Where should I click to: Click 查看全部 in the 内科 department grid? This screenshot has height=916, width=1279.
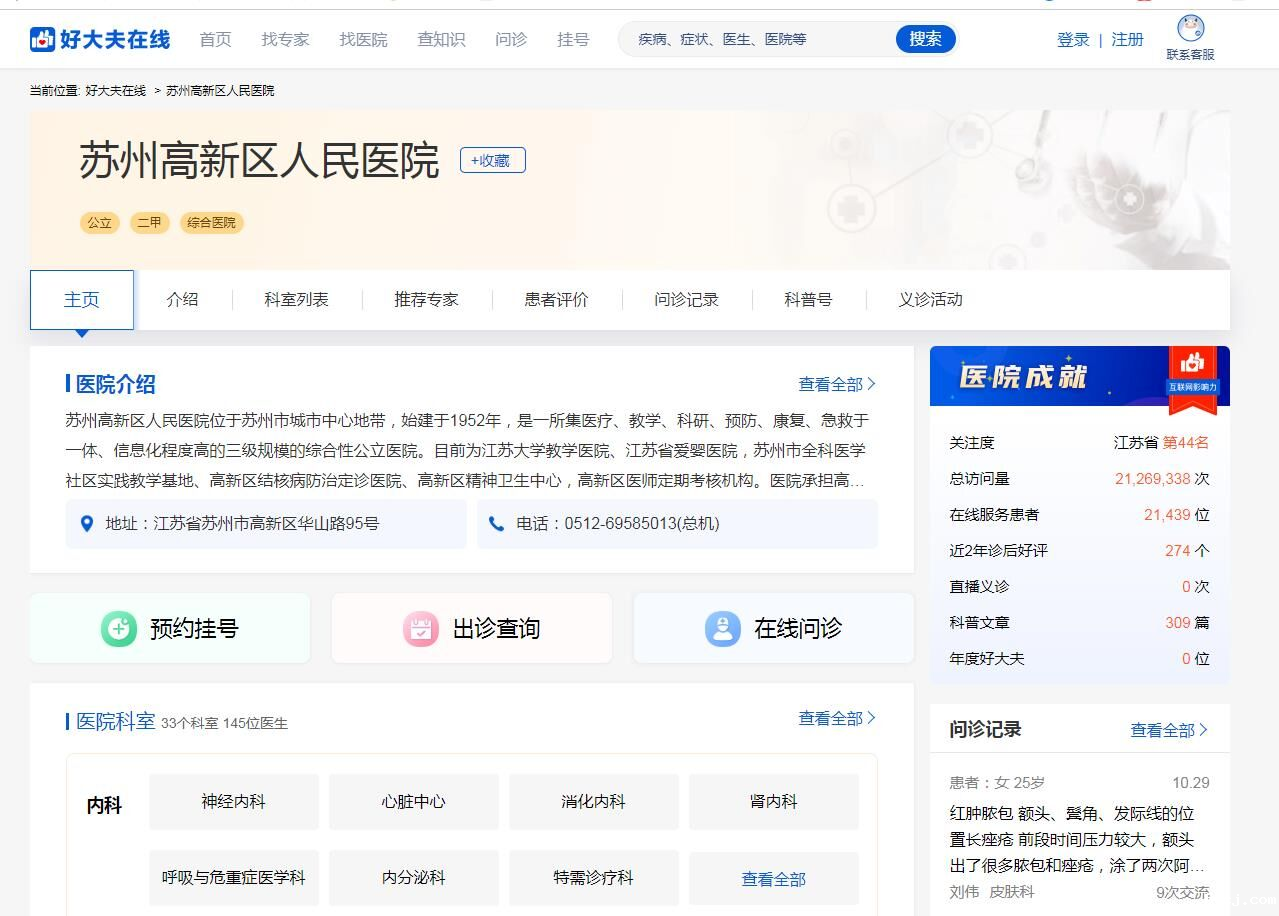click(x=773, y=879)
